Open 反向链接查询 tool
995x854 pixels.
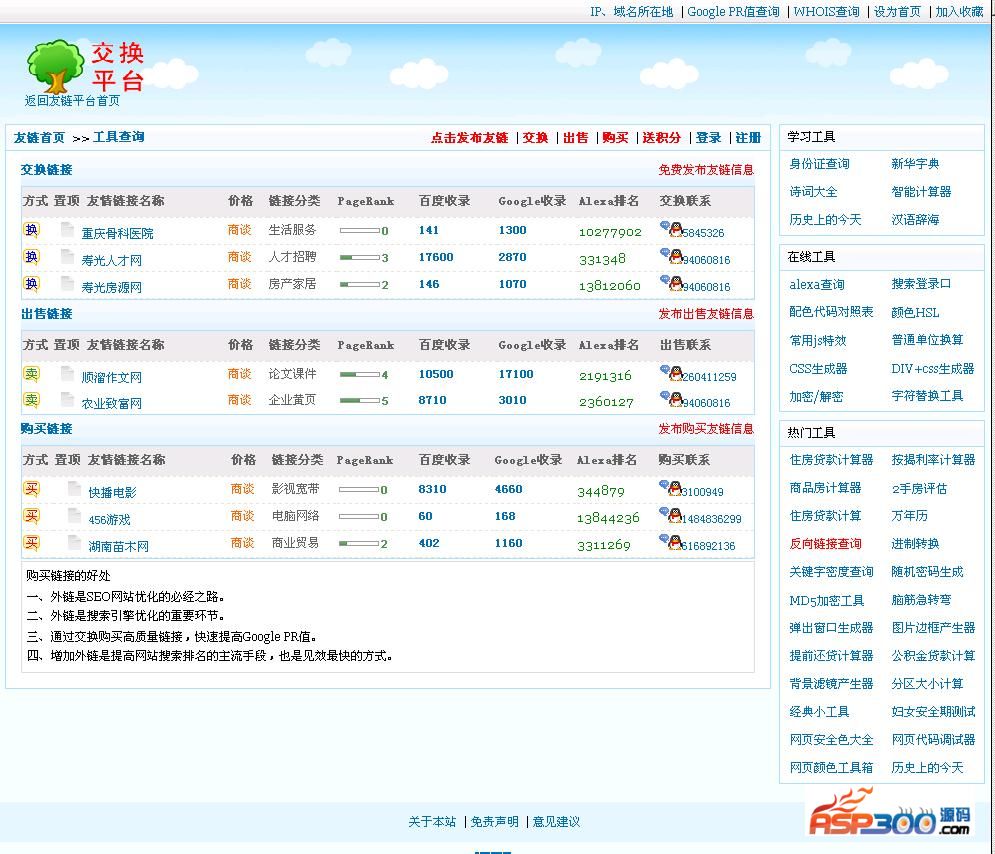click(826, 544)
